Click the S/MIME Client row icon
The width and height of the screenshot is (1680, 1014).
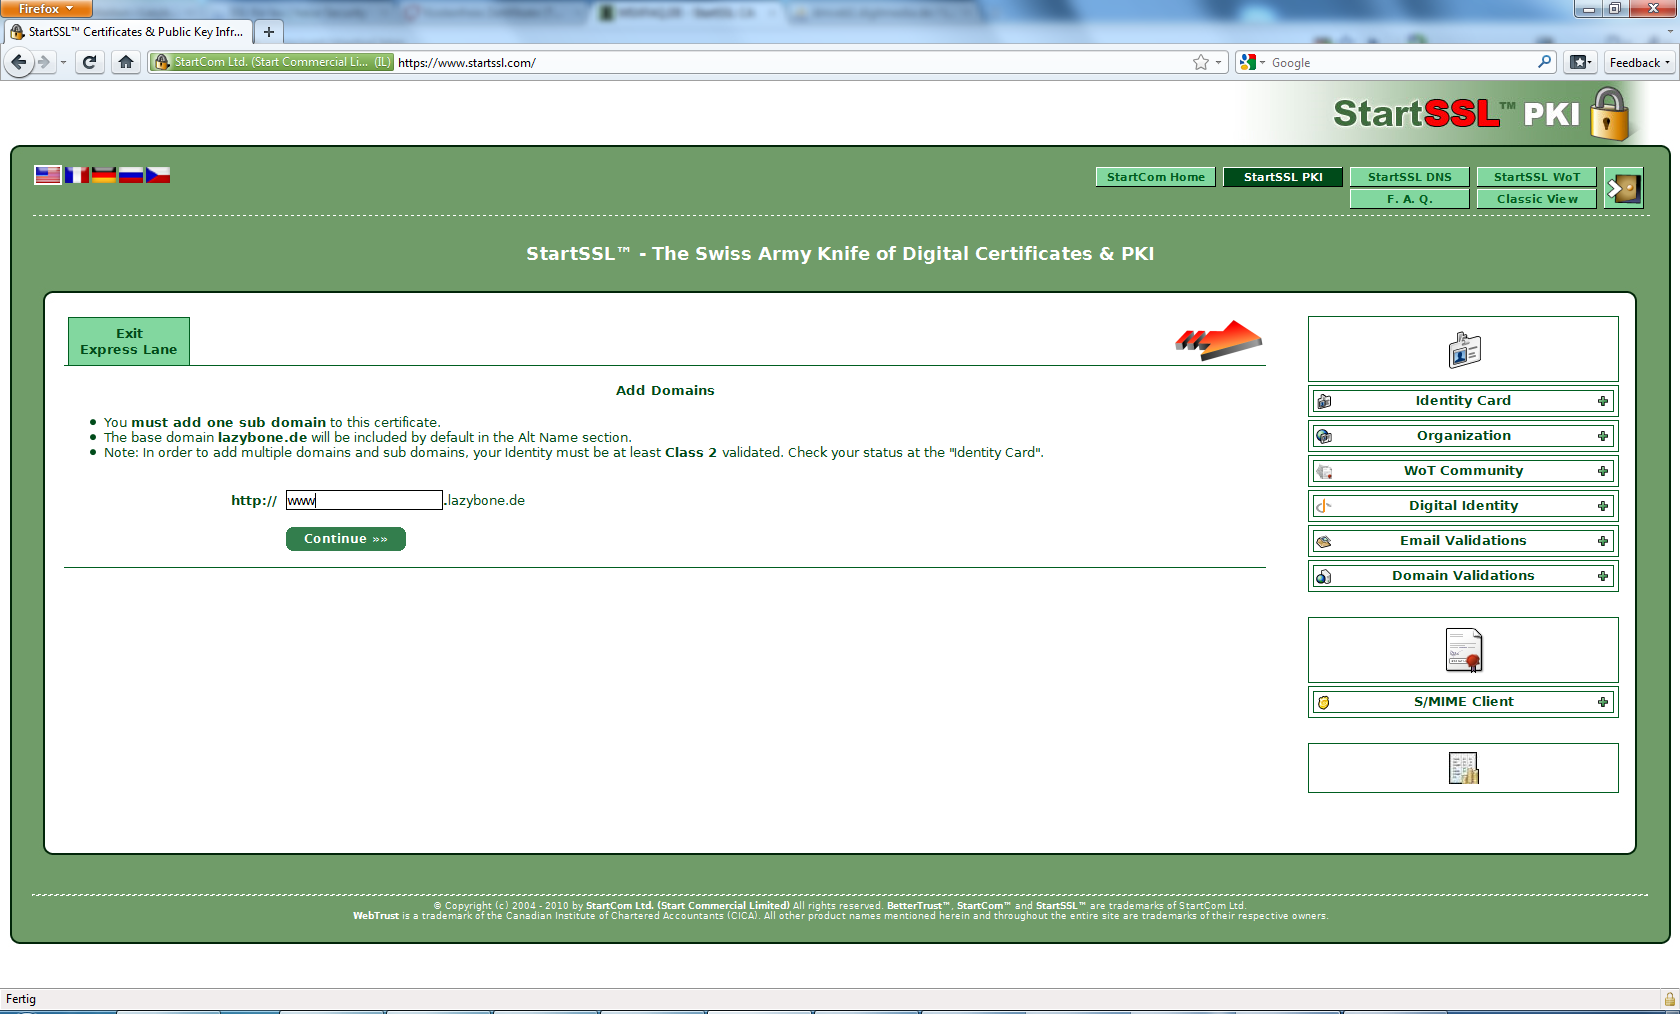click(x=1324, y=702)
